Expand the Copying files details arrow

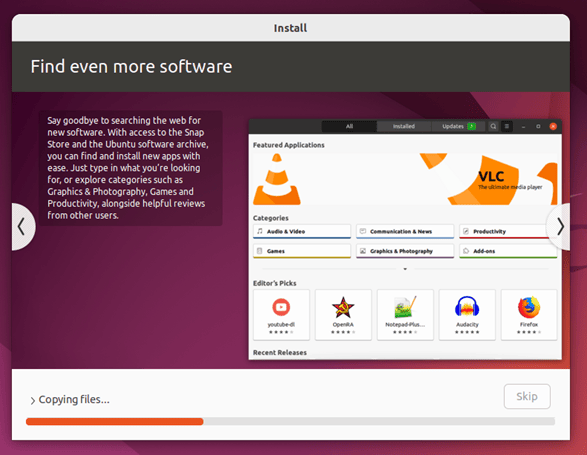pyautogui.click(x=33, y=401)
